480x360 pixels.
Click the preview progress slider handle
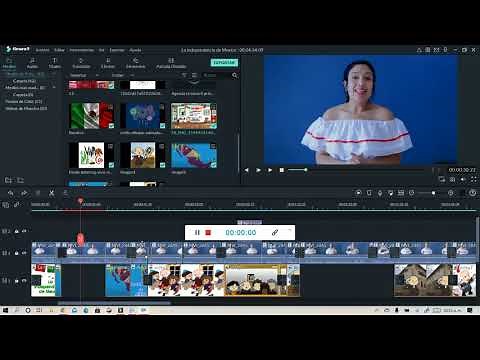305,170
